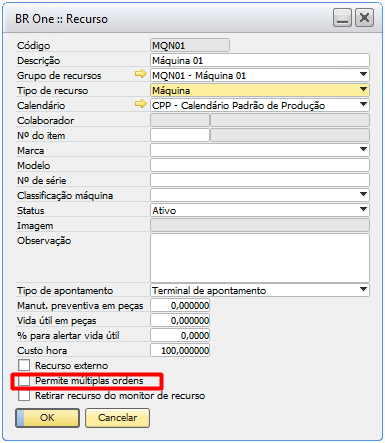The image size is (385, 443).
Task: Open the Calendário dropdown list
Action: pos(364,104)
